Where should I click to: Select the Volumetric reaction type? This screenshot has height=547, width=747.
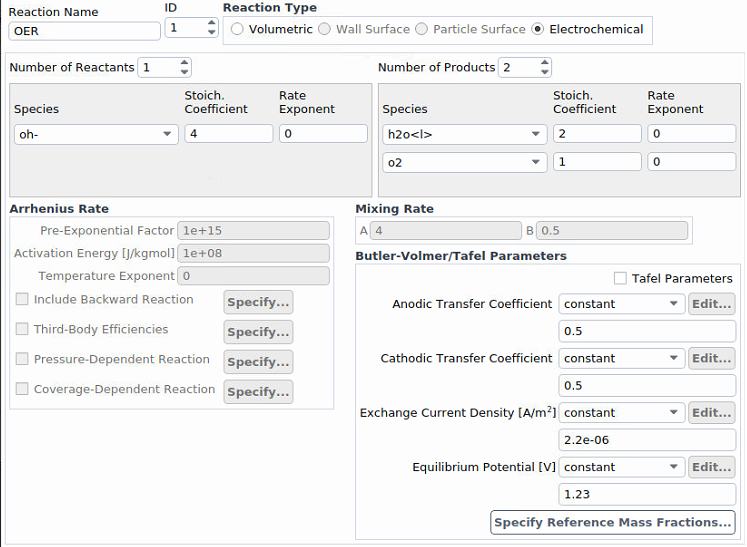point(237,29)
